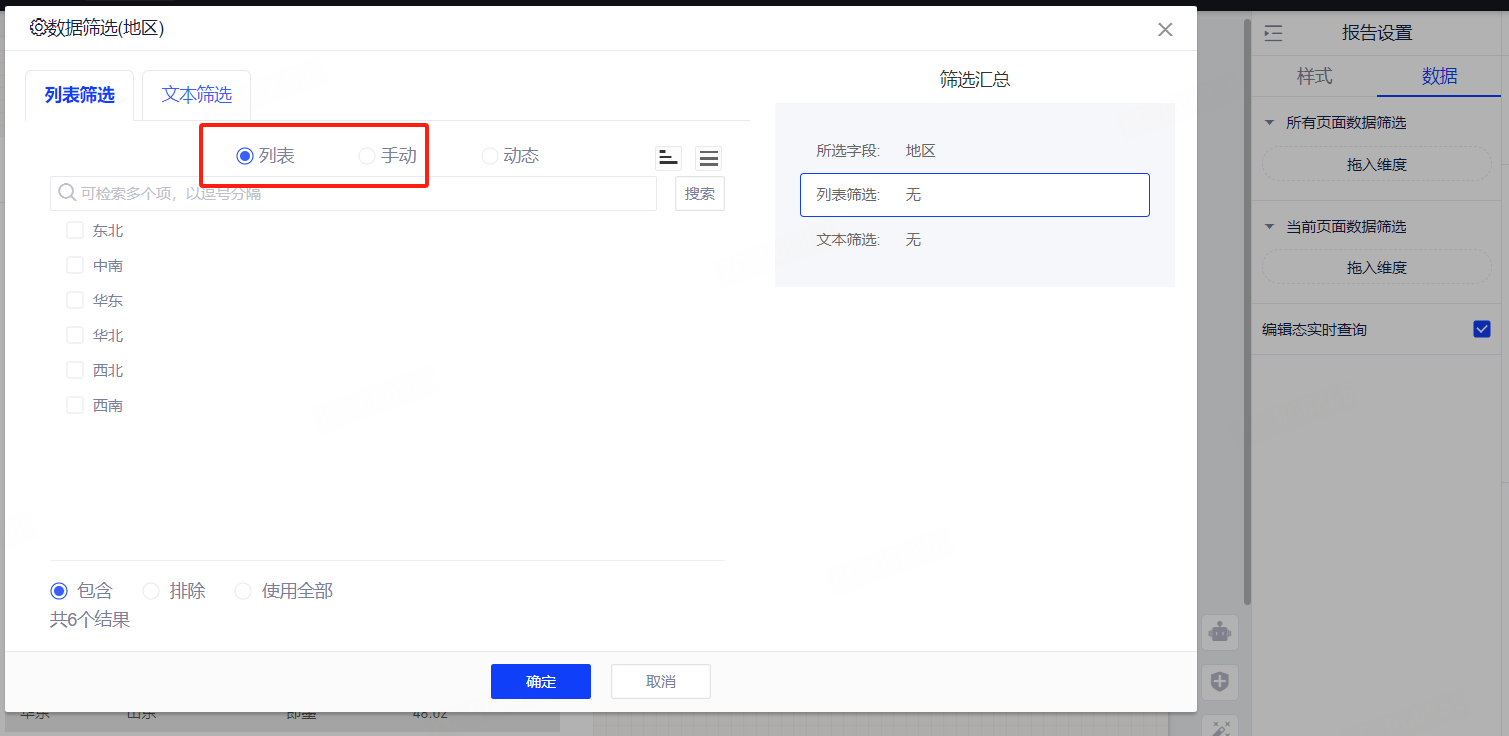Click the three-line list view icon

click(x=708, y=158)
